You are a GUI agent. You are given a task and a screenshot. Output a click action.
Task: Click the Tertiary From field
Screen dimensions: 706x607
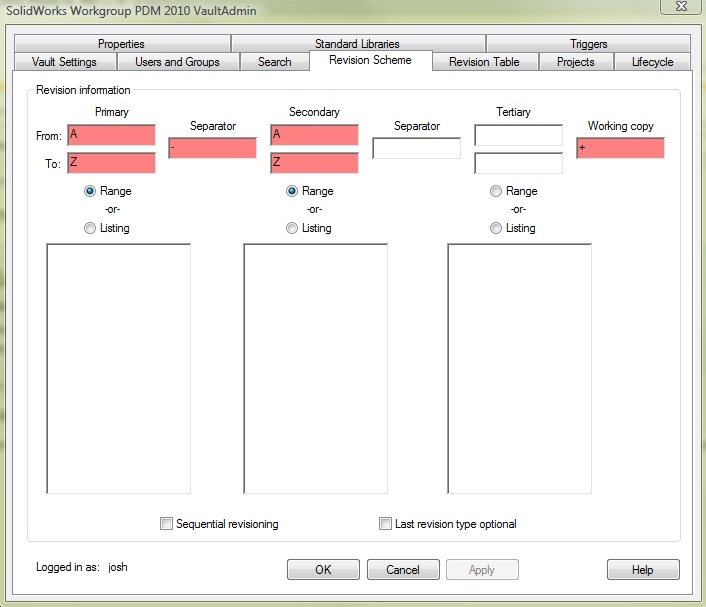(518, 135)
